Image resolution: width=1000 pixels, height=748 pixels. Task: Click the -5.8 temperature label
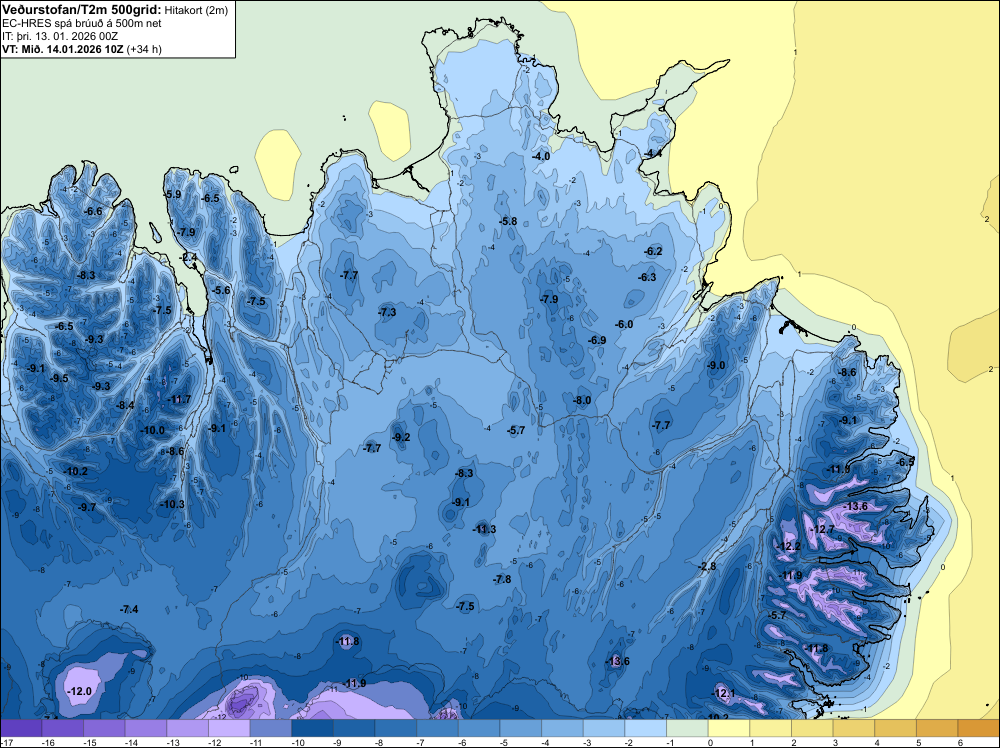click(508, 221)
